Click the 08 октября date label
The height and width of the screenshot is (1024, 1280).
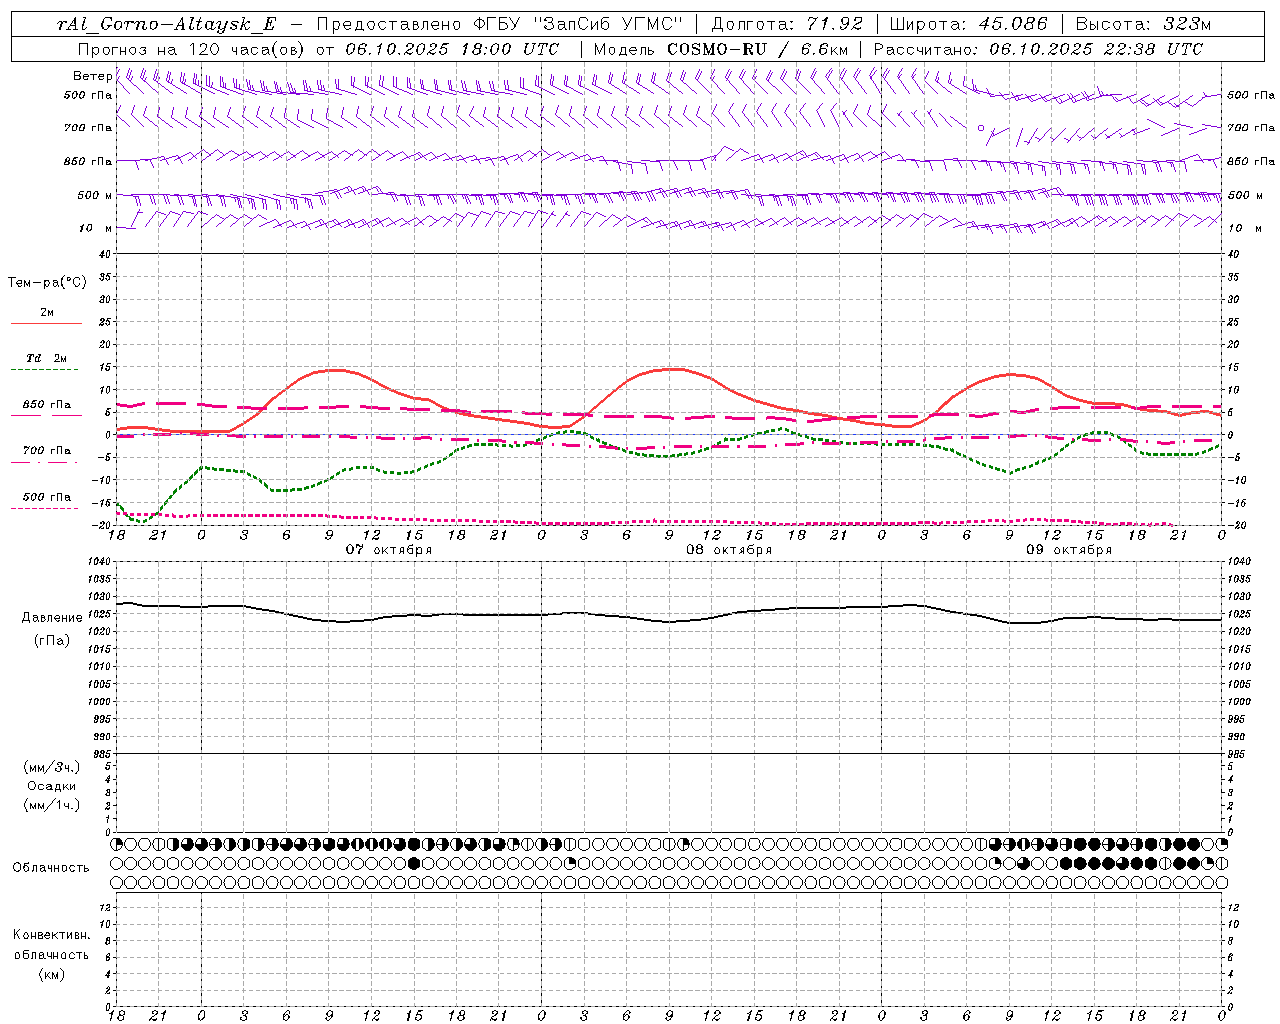[729, 550]
